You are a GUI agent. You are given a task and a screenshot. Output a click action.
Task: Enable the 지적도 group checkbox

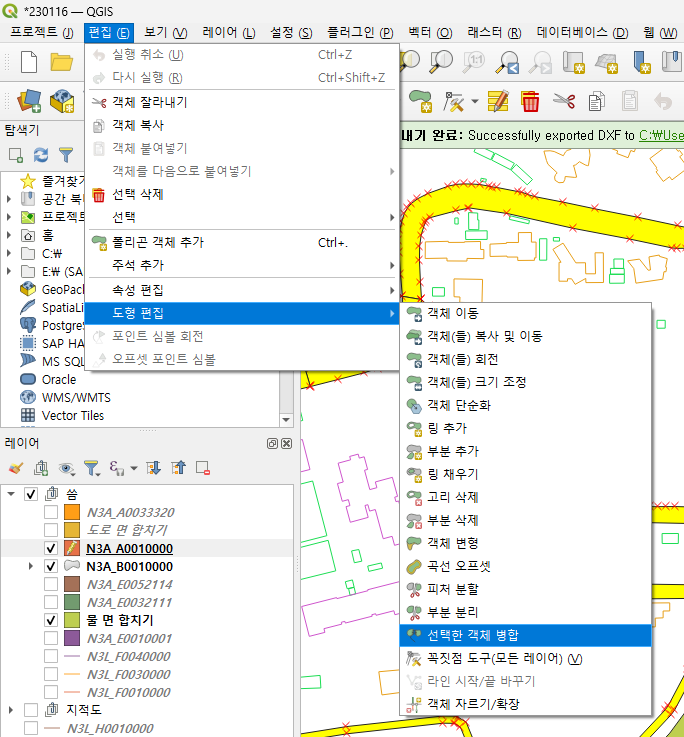pyautogui.click(x=31, y=710)
